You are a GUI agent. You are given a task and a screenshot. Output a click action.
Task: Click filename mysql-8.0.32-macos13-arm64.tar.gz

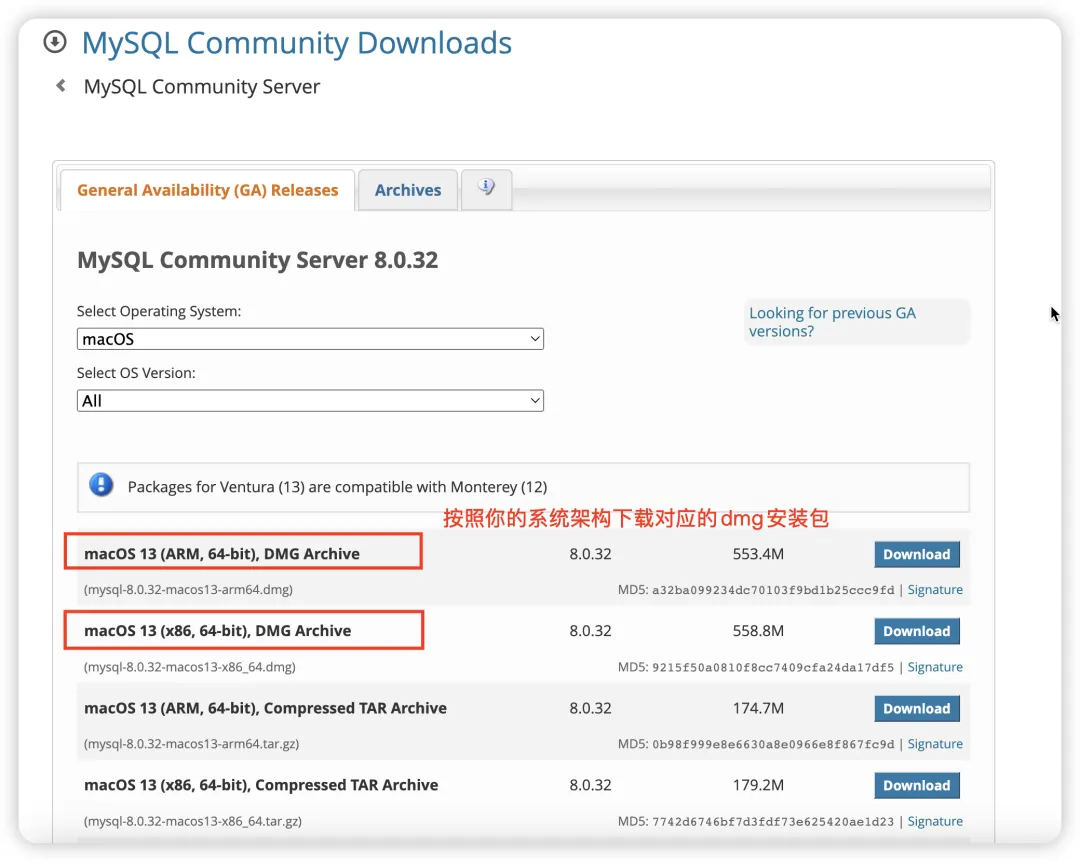(x=191, y=744)
